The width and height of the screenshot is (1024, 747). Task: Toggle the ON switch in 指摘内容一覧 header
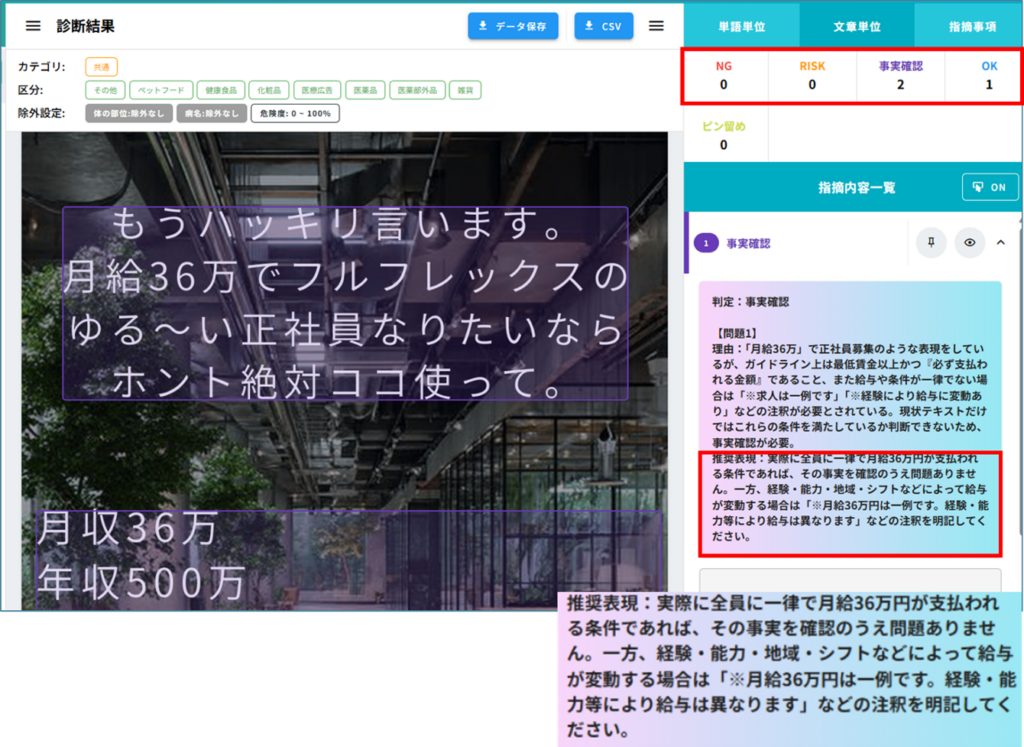pos(989,187)
